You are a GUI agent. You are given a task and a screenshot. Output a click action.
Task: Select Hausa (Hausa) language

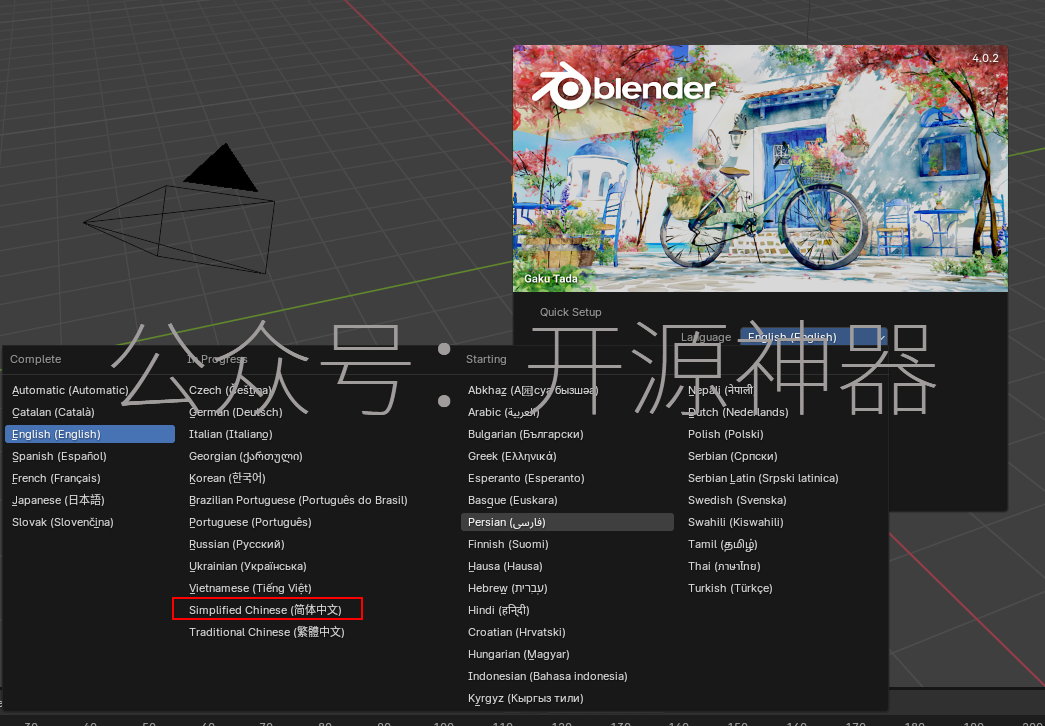pyautogui.click(x=567, y=566)
